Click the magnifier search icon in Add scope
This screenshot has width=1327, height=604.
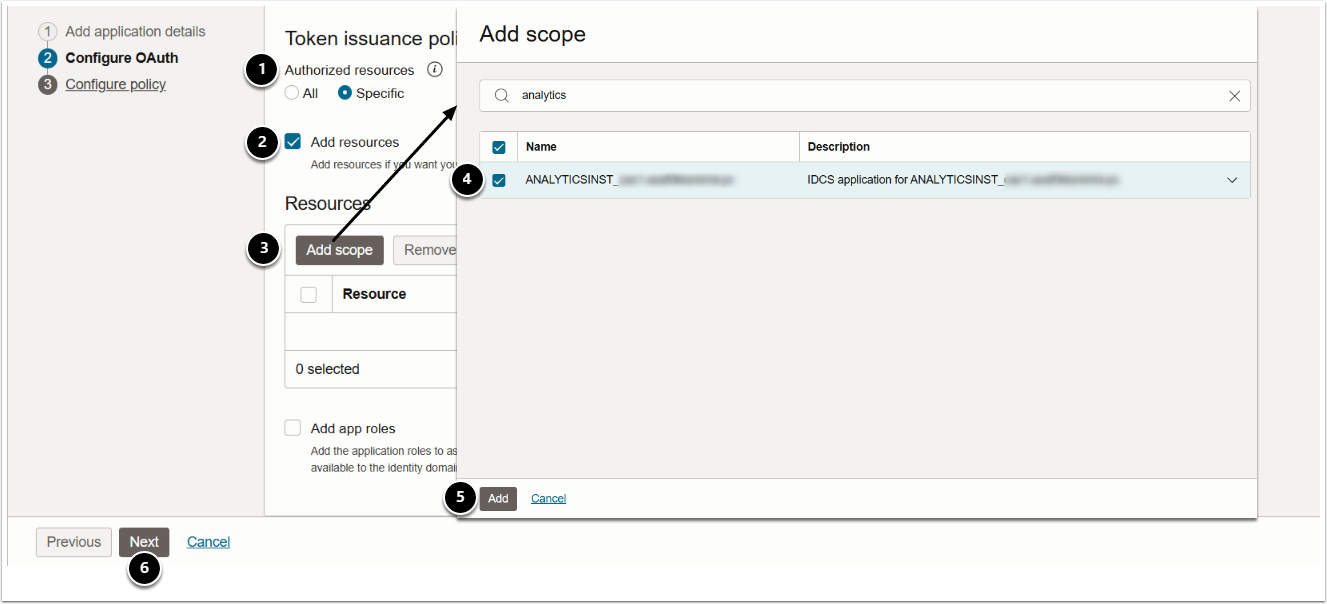pos(502,96)
